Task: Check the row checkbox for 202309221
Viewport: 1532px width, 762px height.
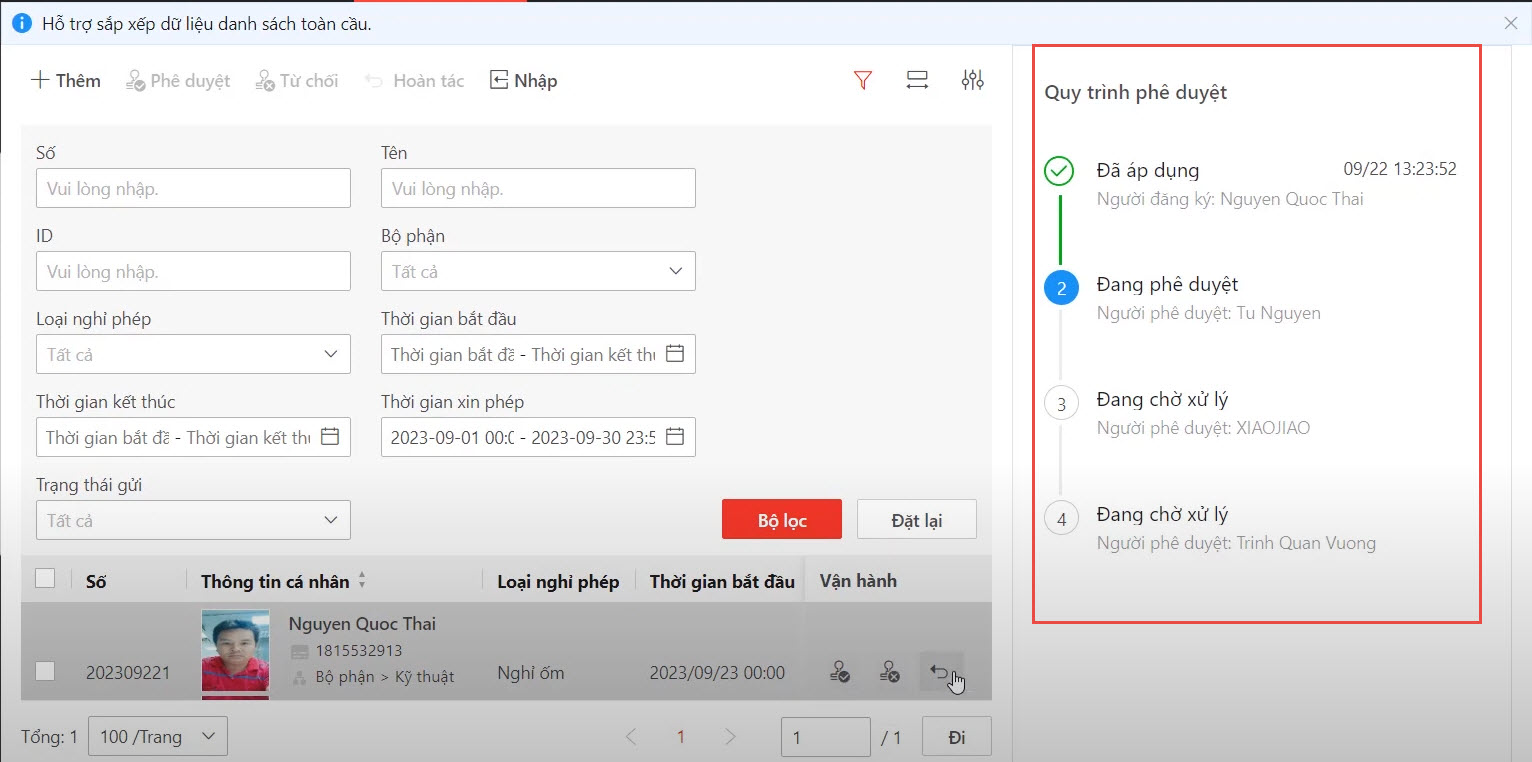Action: [x=45, y=672]
